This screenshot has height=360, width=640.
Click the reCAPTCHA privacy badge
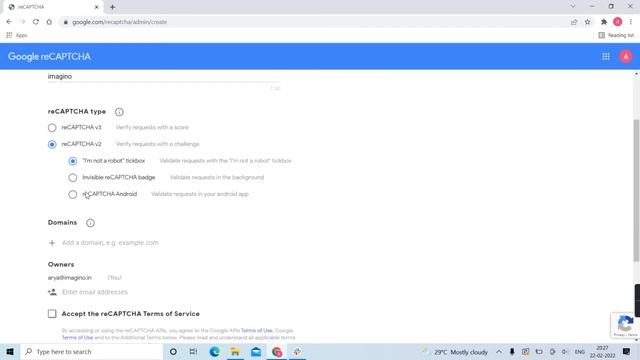click(625, 326)
